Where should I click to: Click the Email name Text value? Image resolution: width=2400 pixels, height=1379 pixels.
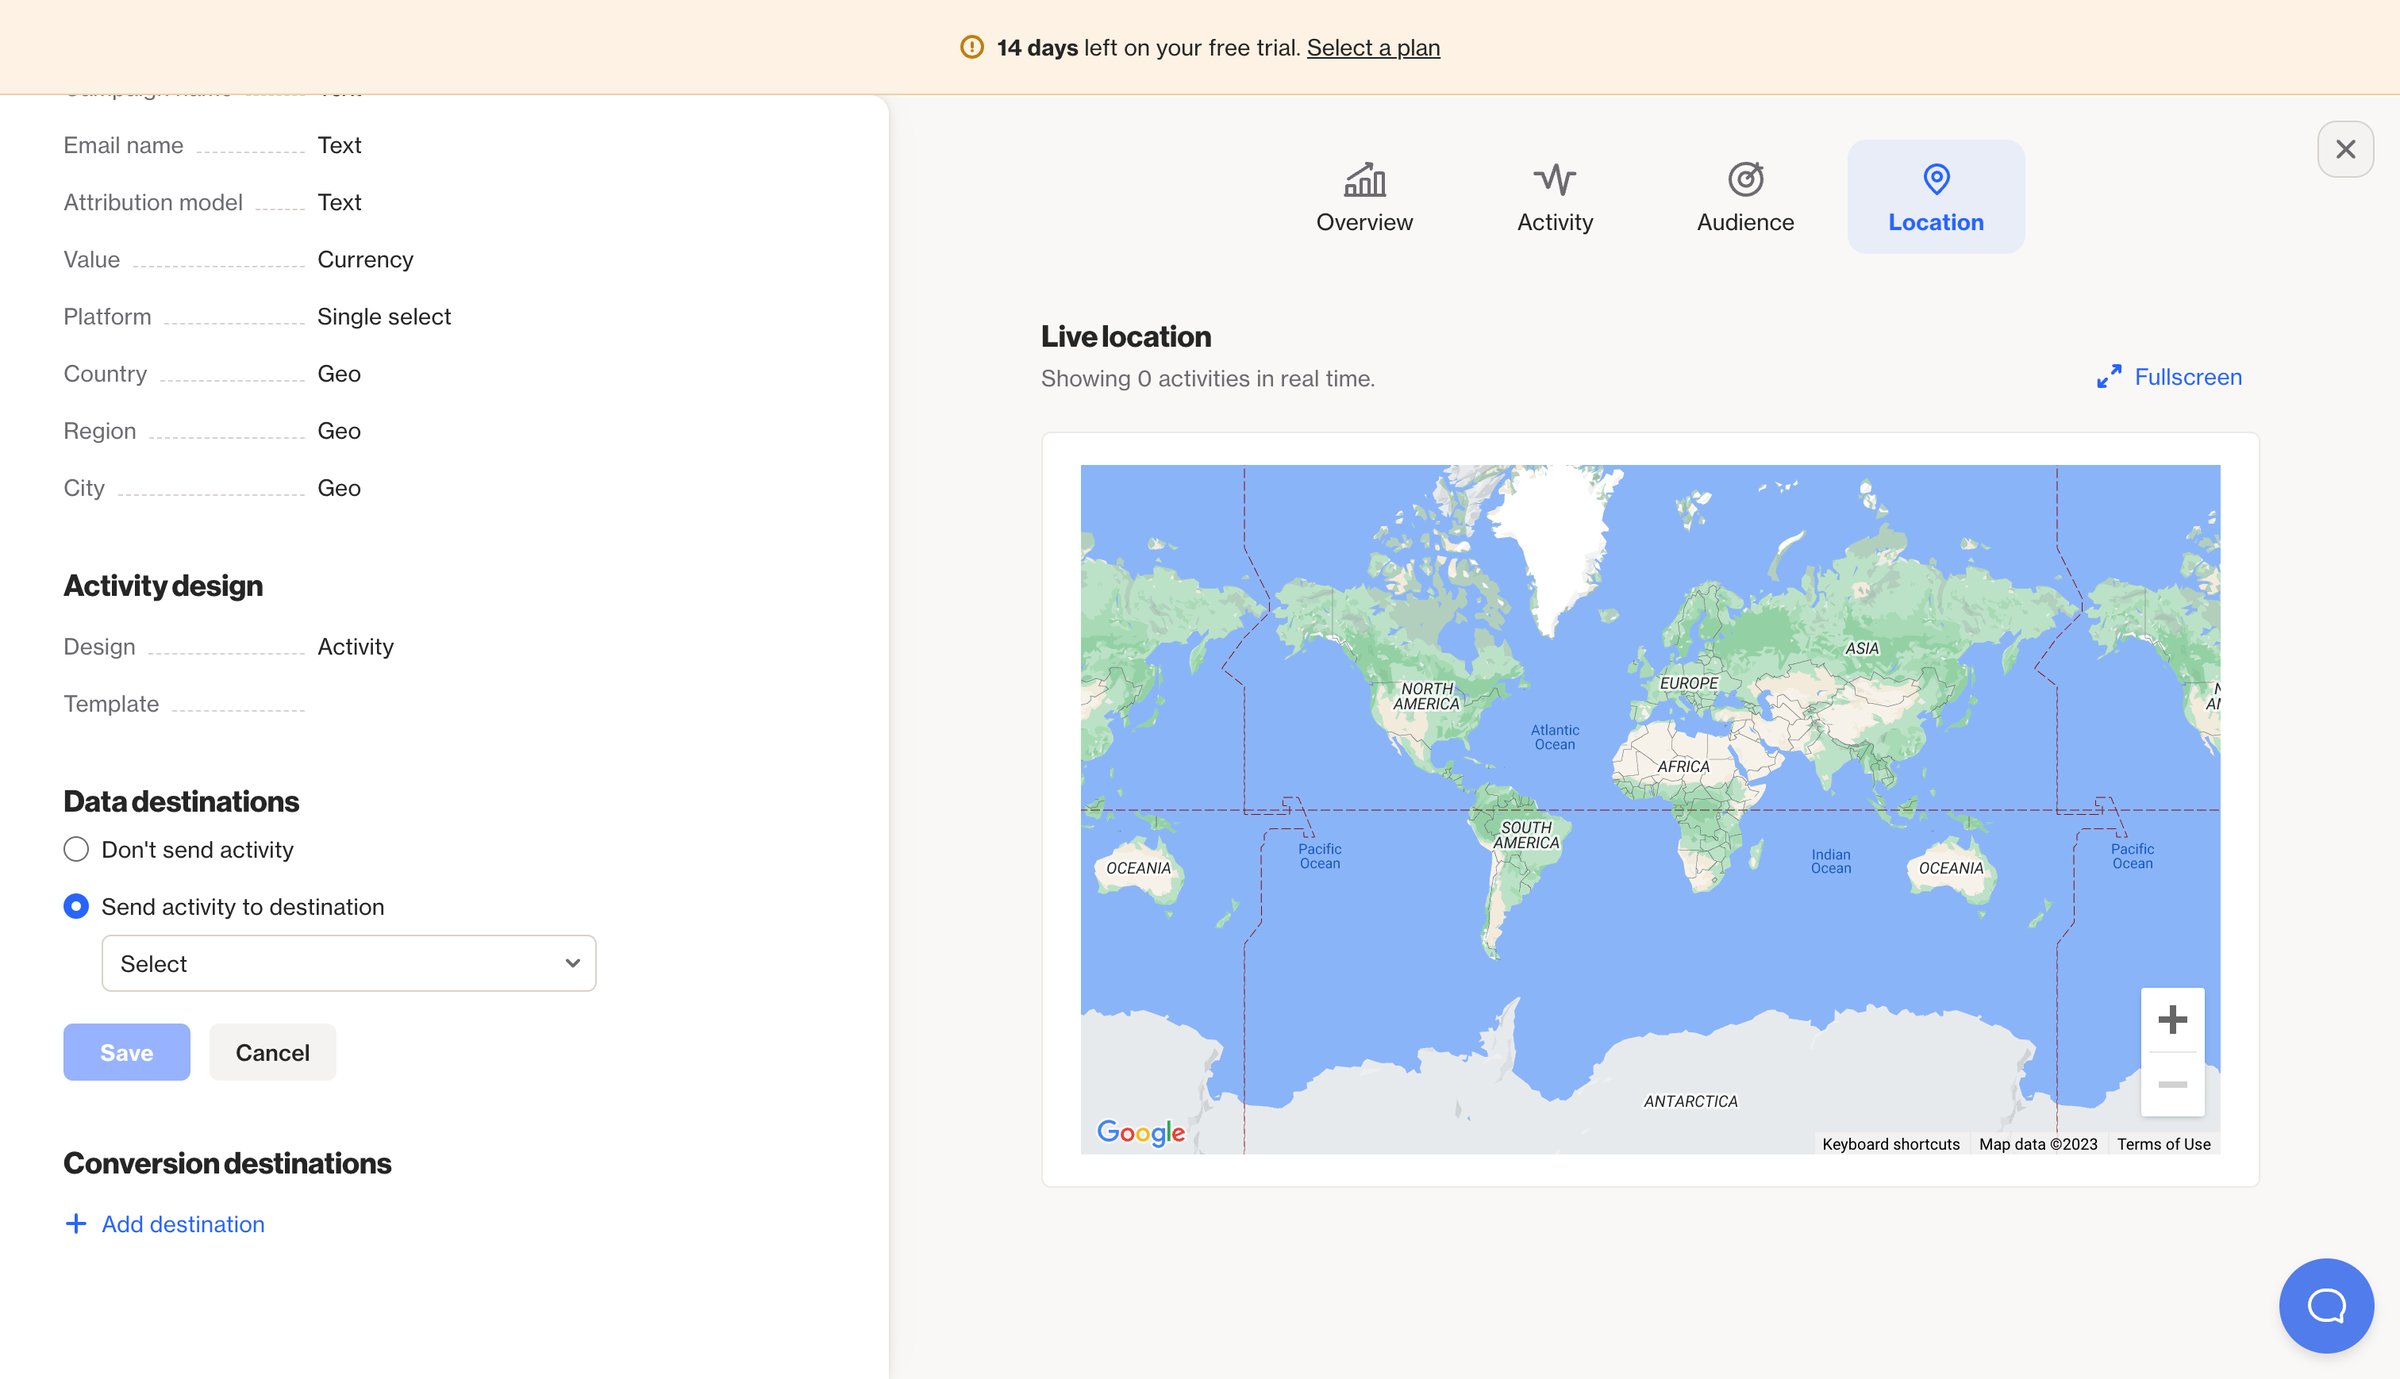pos(339,145)
